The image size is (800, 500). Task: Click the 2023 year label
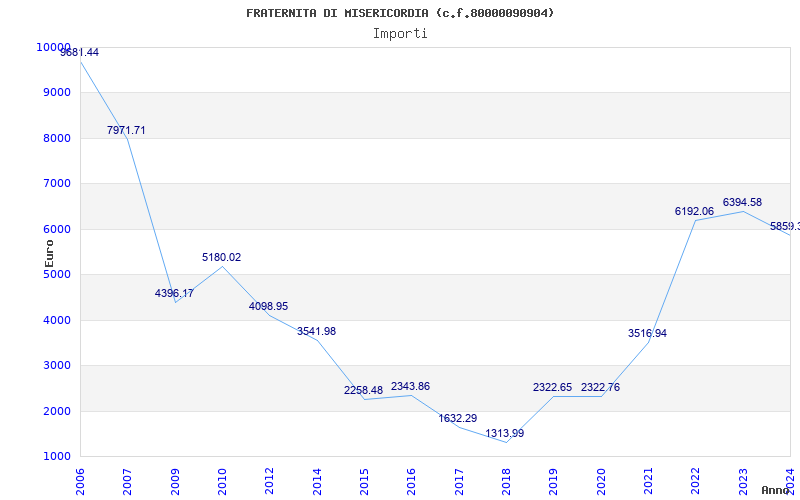click(743, 482)
